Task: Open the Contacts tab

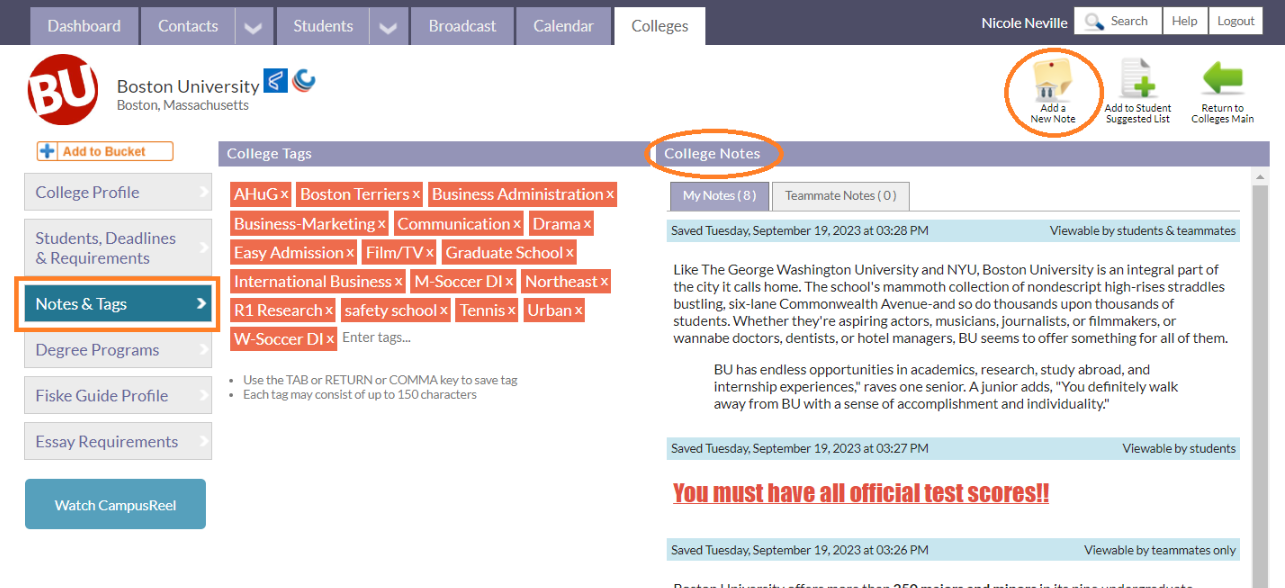Action: coord(188,26)
